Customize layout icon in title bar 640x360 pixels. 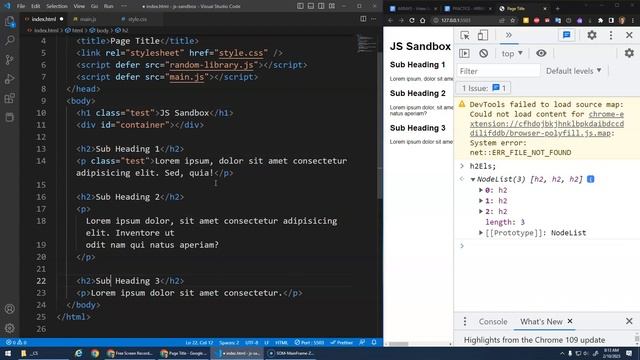click(332, 6)
